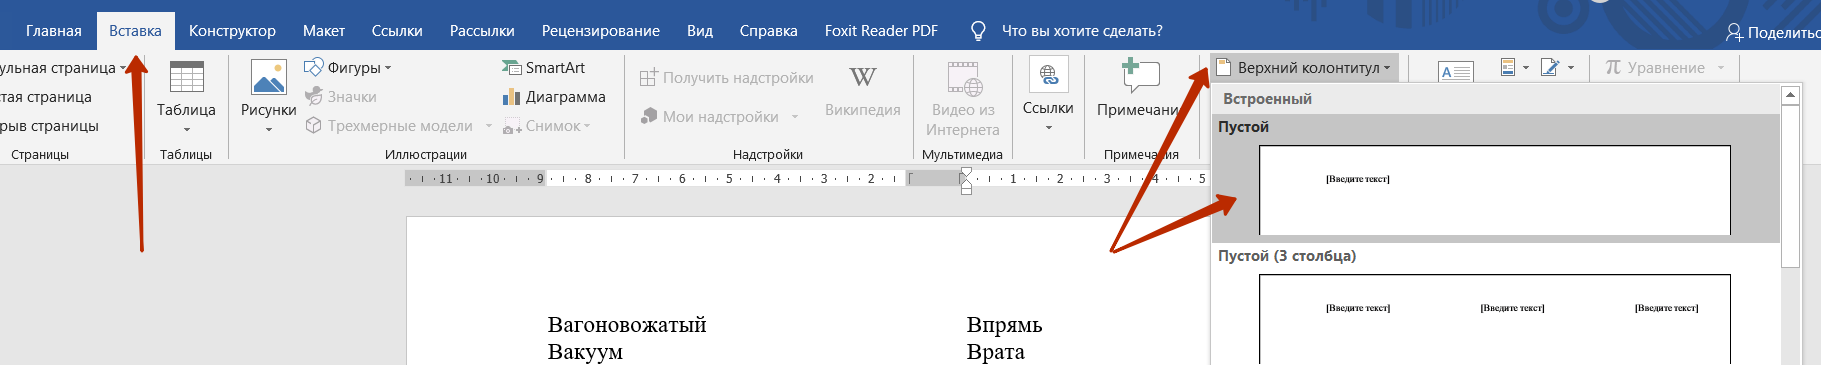Click the word Врата in document

tap(995, 351)
